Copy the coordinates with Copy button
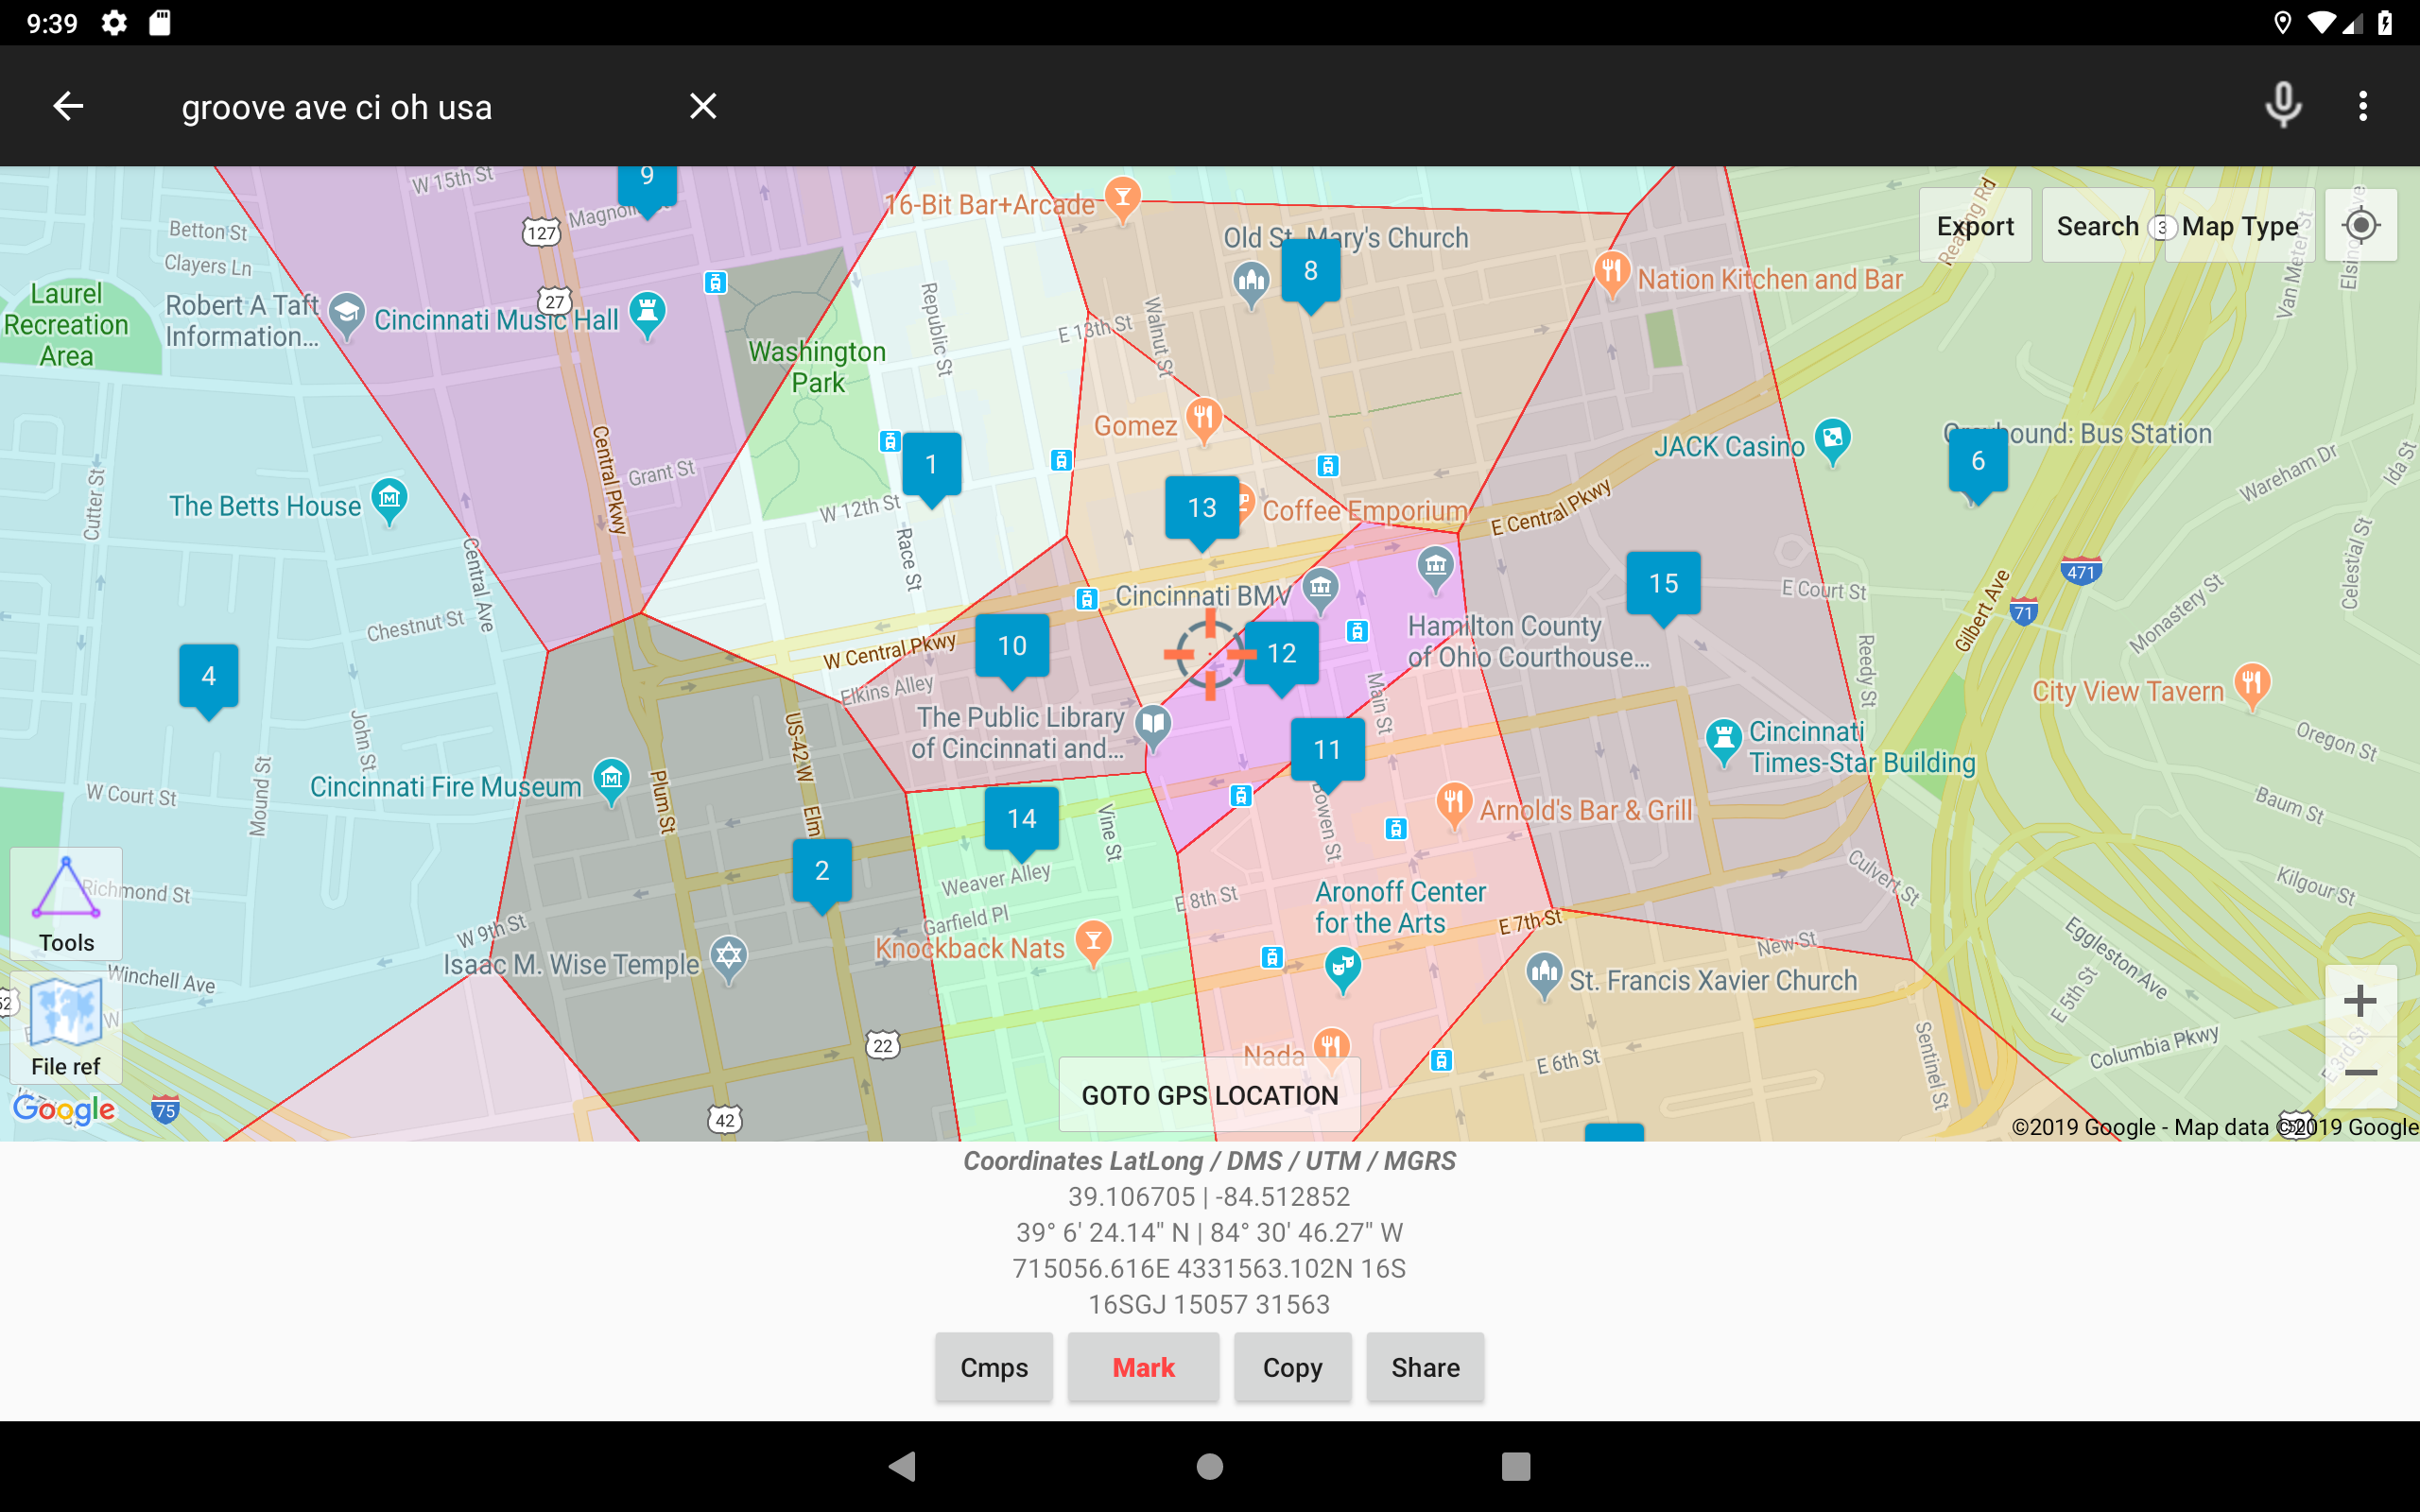Screen dimensions: 2420x1512 tap(1292, 1367)
